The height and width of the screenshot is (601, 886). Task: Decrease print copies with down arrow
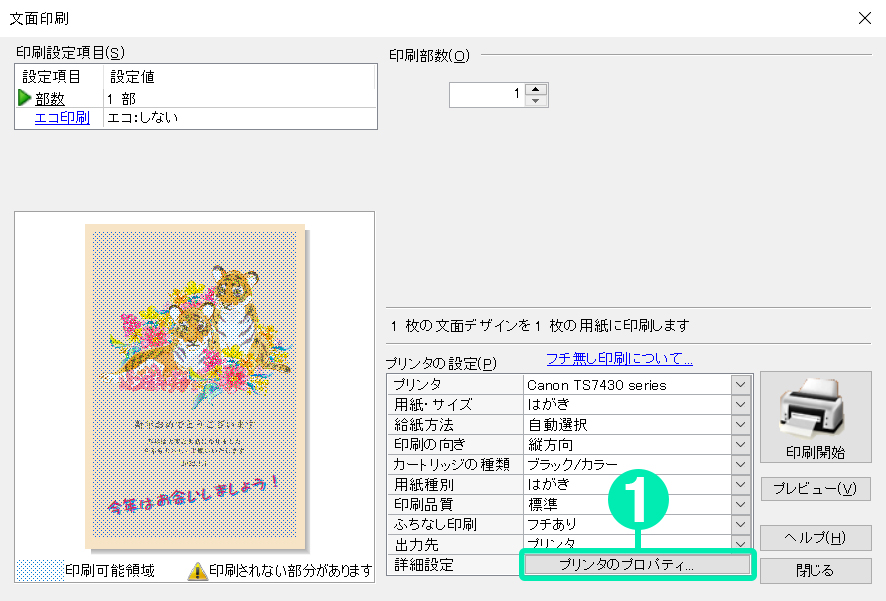[537, 100]
